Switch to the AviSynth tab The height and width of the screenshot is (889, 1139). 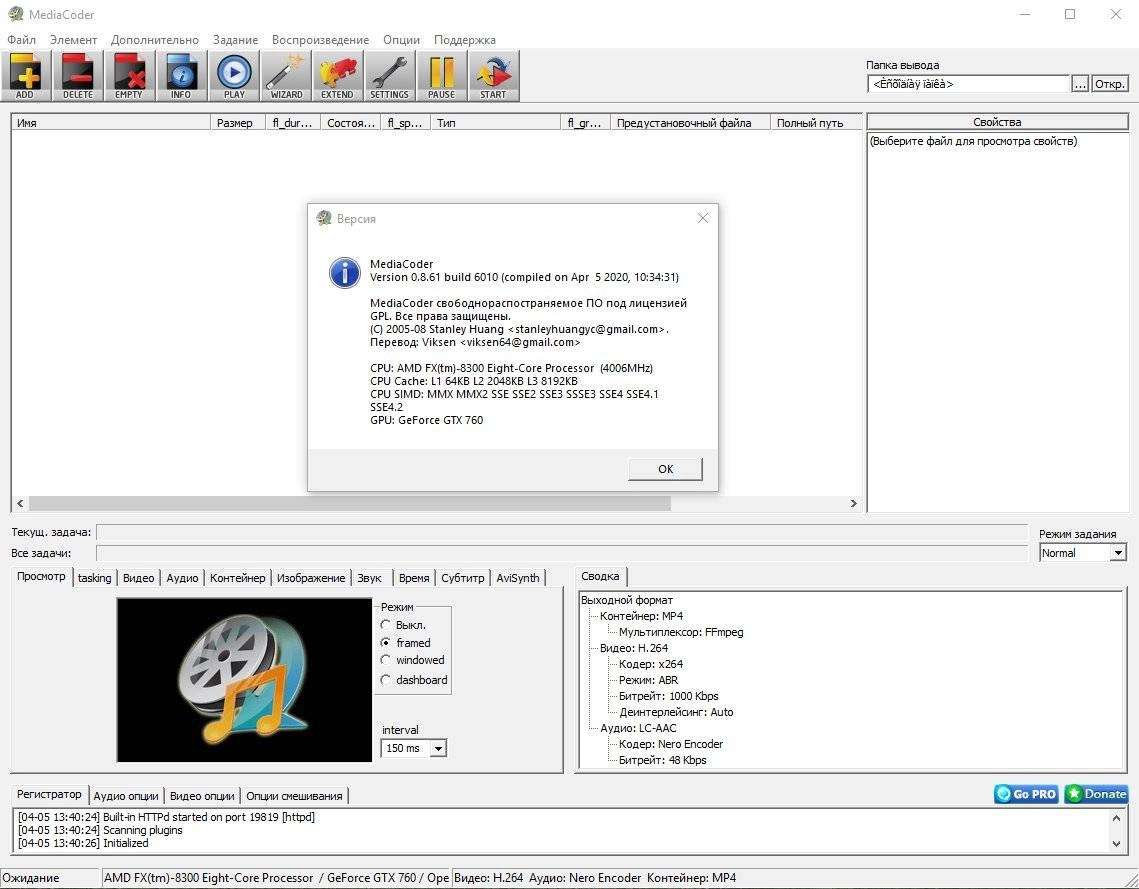(x=518, y=578)
